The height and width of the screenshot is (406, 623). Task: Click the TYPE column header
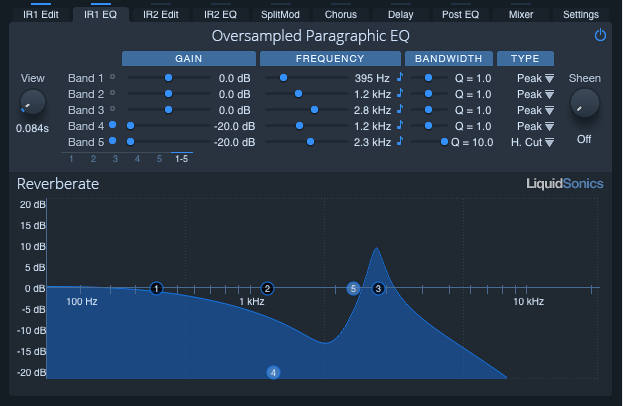click(525, 58)
